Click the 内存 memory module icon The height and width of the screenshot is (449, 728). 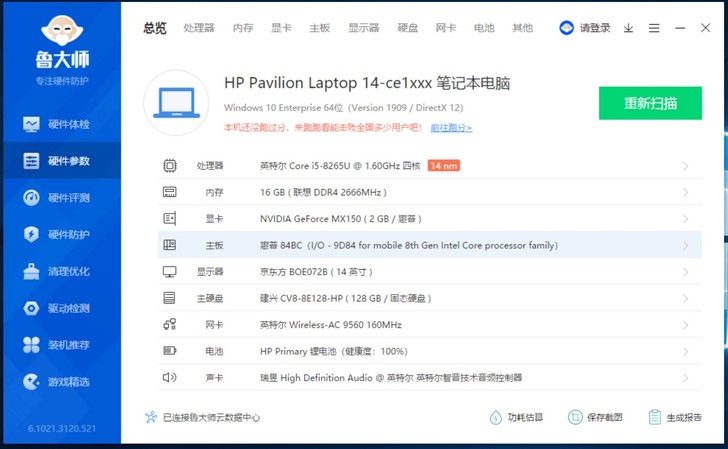[x=169, y=192]
